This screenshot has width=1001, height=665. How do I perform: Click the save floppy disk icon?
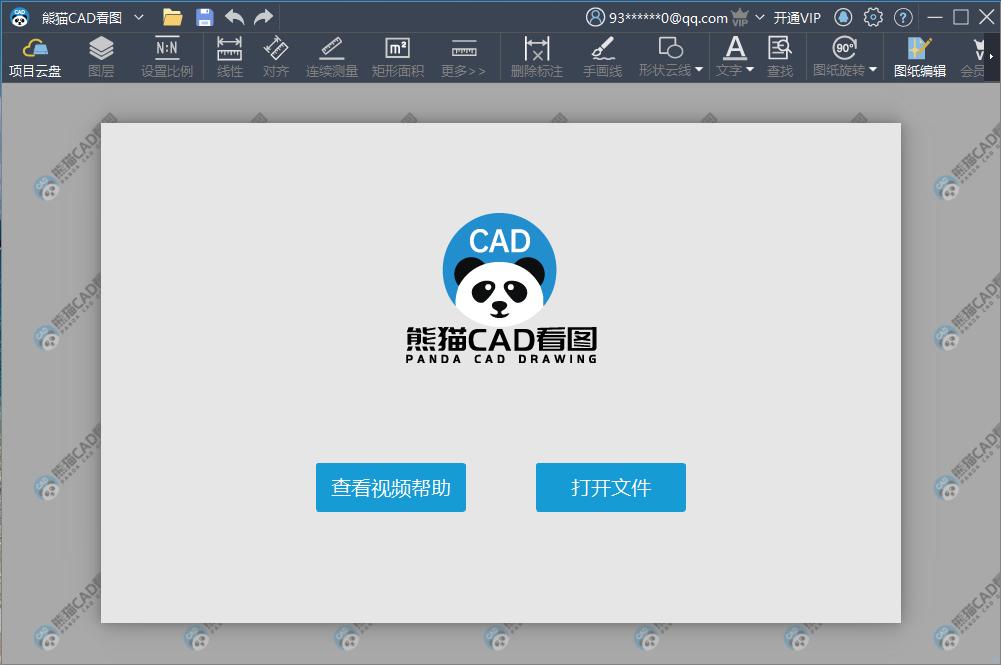tap(204, 17)
